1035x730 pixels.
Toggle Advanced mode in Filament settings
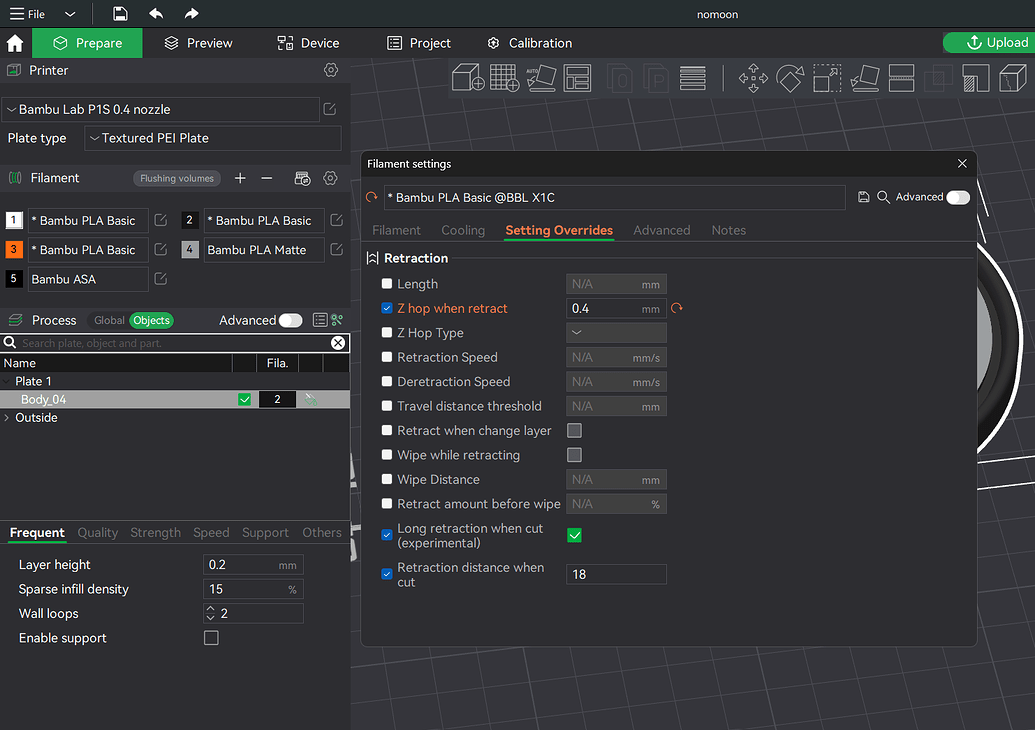(958, 197)
